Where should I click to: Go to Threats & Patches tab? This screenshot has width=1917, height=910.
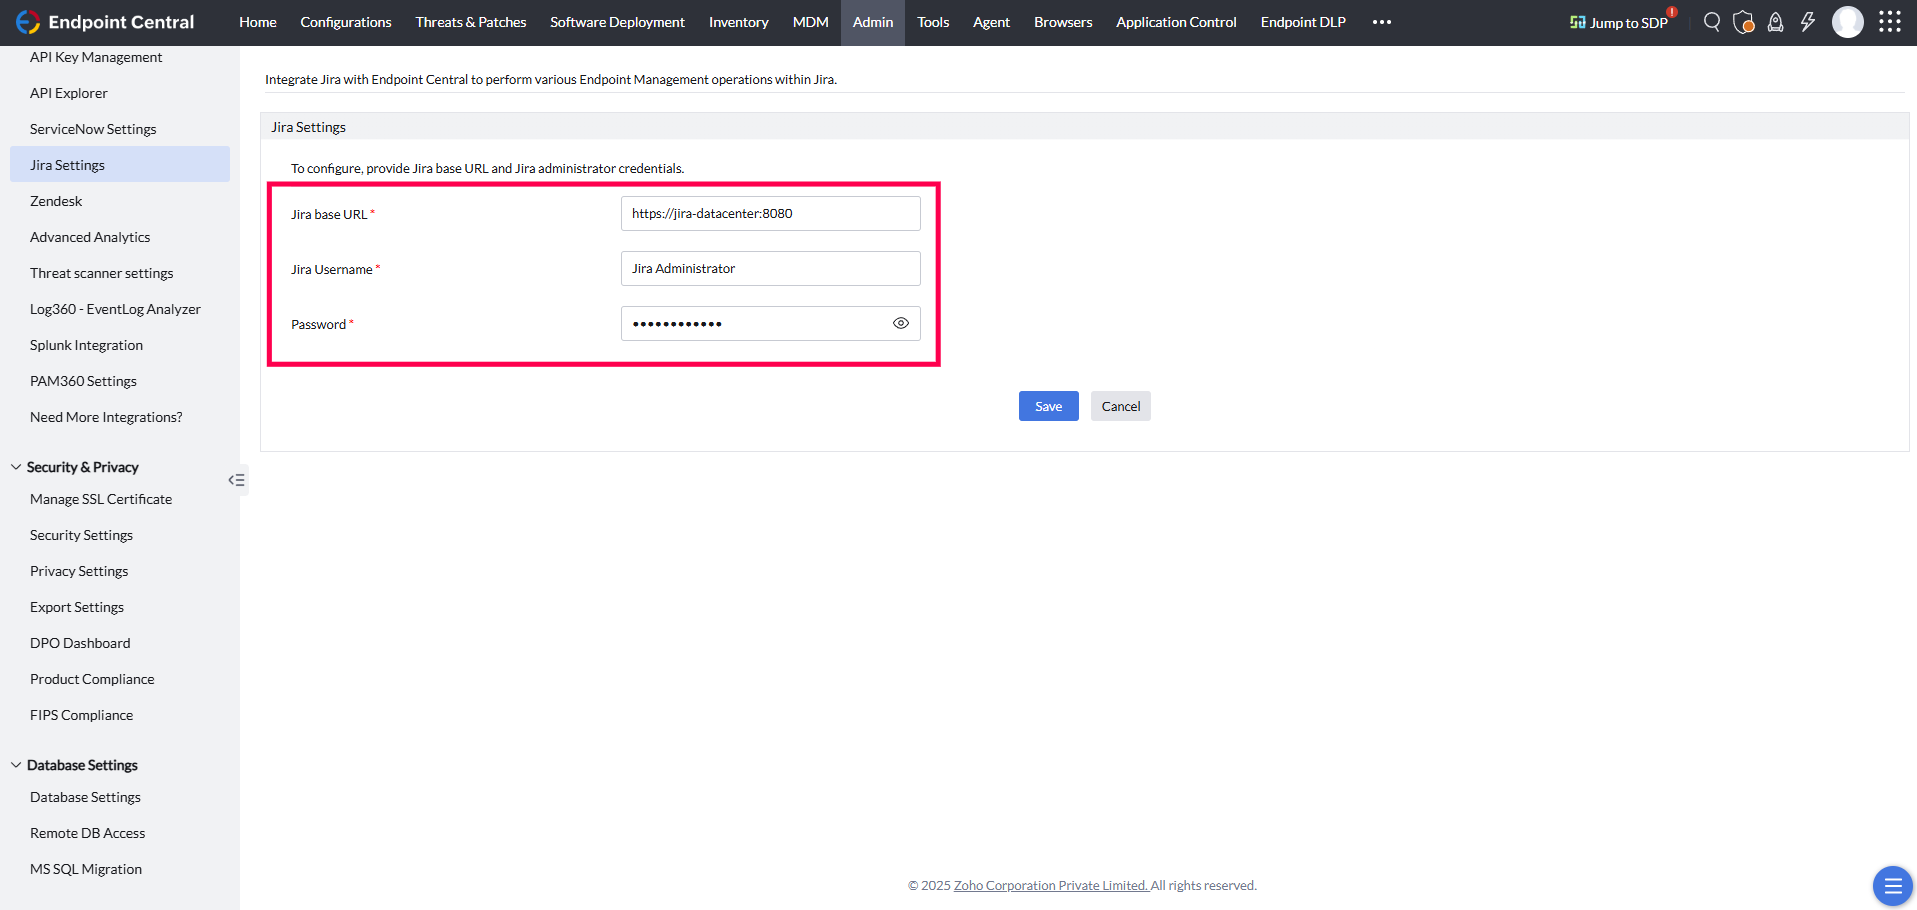coord(471,22)
